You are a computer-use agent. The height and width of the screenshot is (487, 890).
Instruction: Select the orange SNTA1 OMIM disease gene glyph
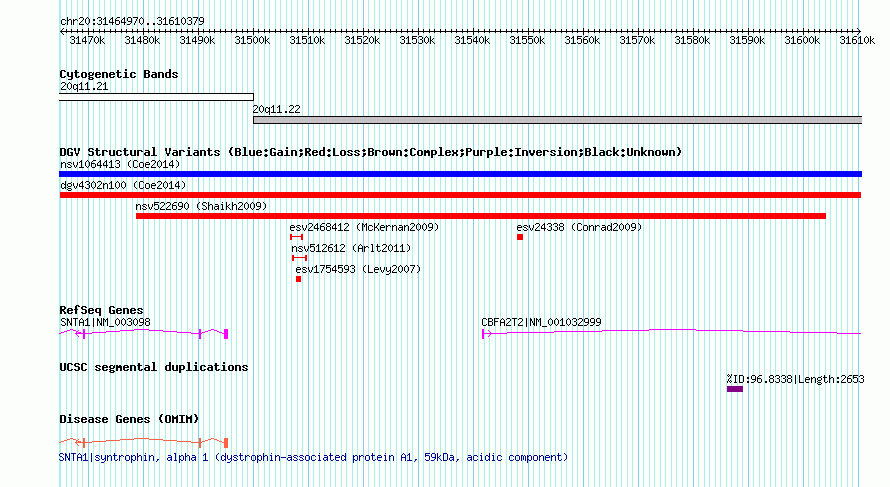144,442
